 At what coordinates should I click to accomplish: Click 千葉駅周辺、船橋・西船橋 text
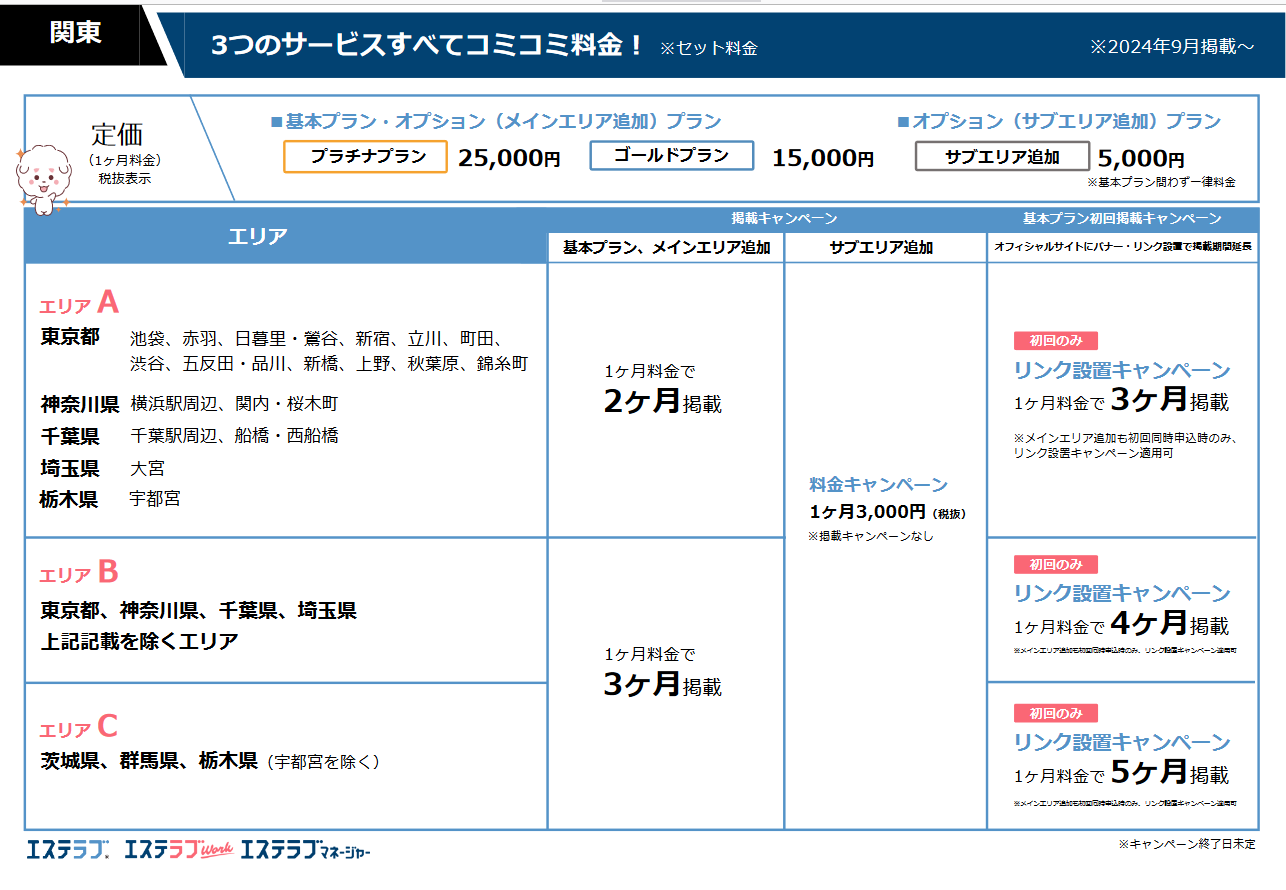click(234, 436)
